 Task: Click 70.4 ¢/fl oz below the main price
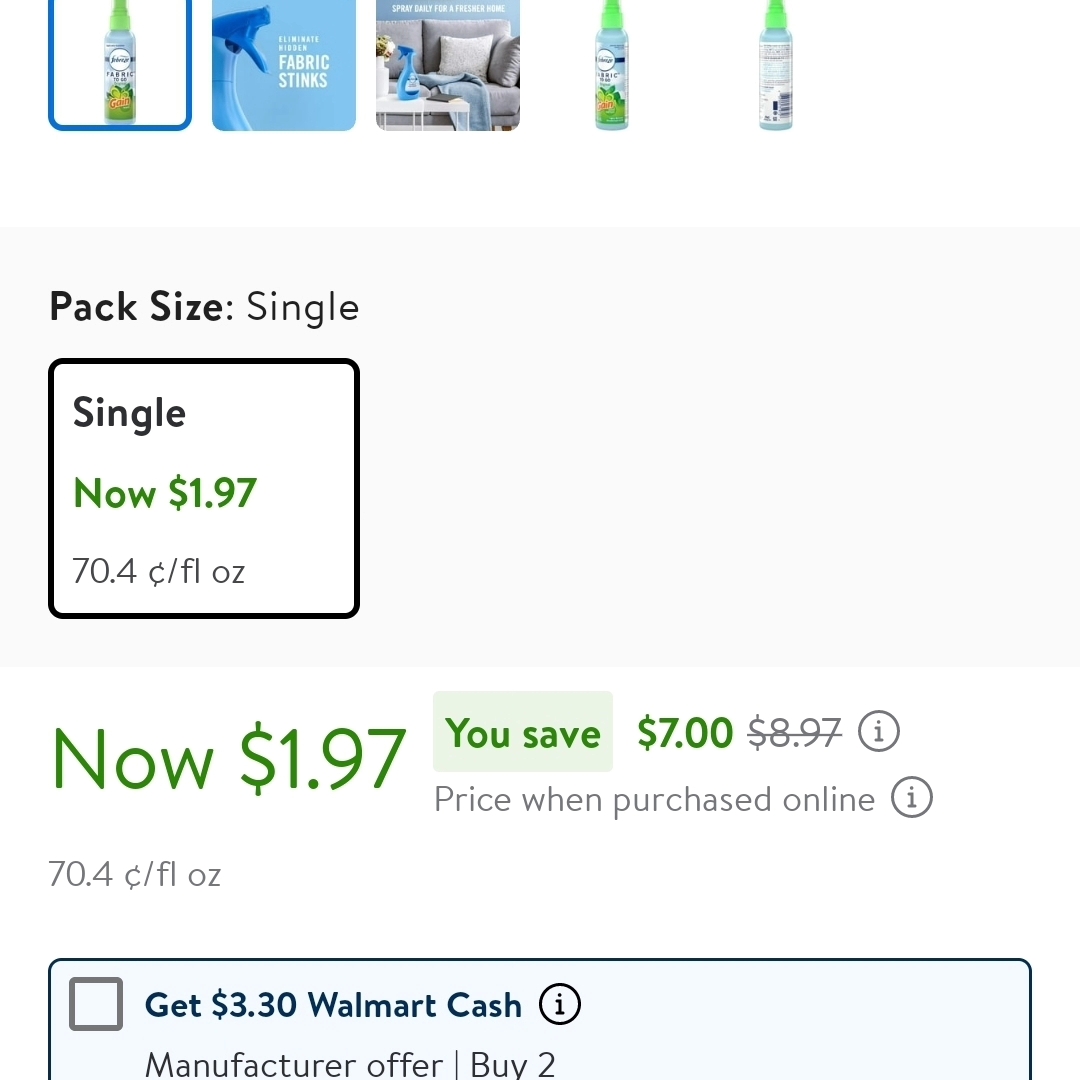(135, 875)
